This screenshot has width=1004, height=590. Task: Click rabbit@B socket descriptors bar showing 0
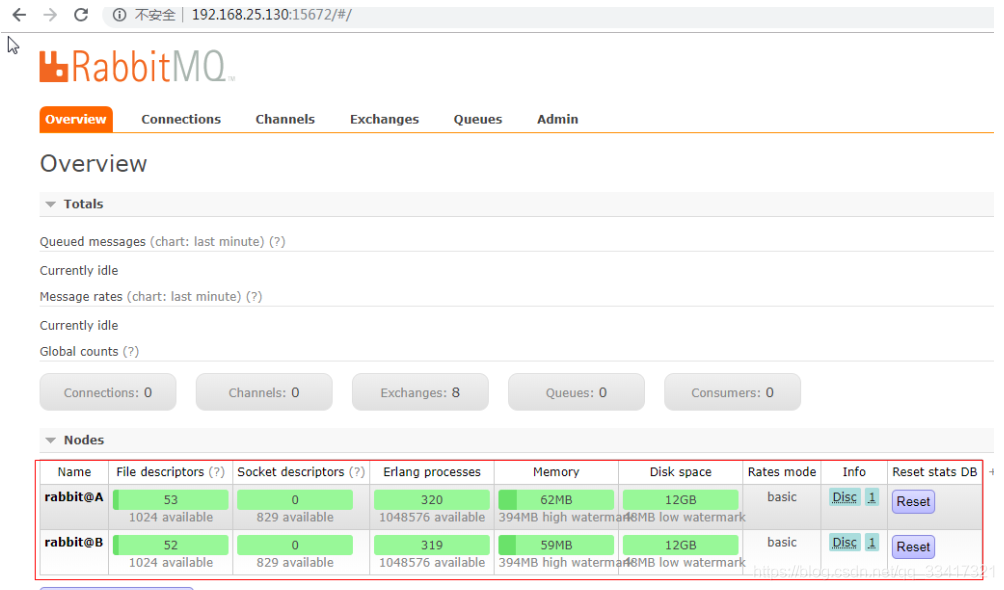point(295,545)
